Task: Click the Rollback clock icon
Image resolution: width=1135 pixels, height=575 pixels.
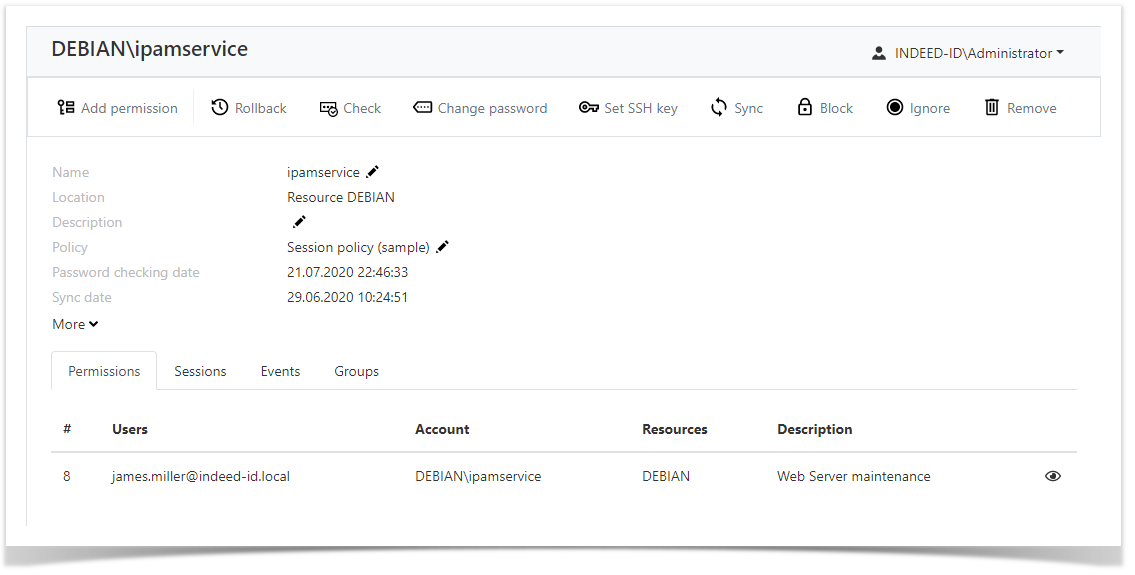Action: [x=219, y=108]
